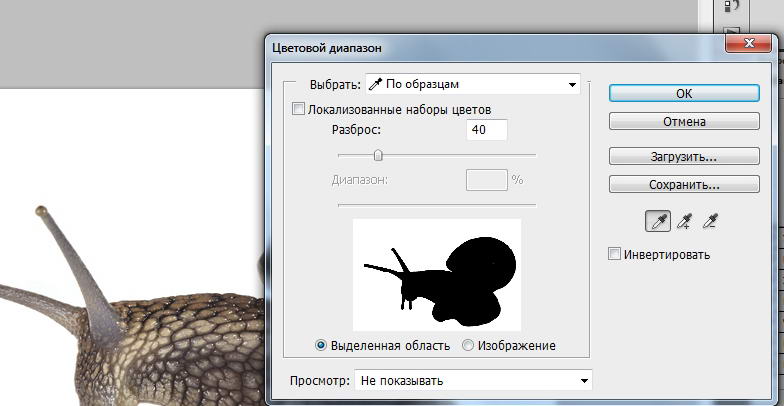Viewport: 784px width, 406px height.
Task: Toggle the Инвертировать checkbox
Action: click(x=615, y=254)
